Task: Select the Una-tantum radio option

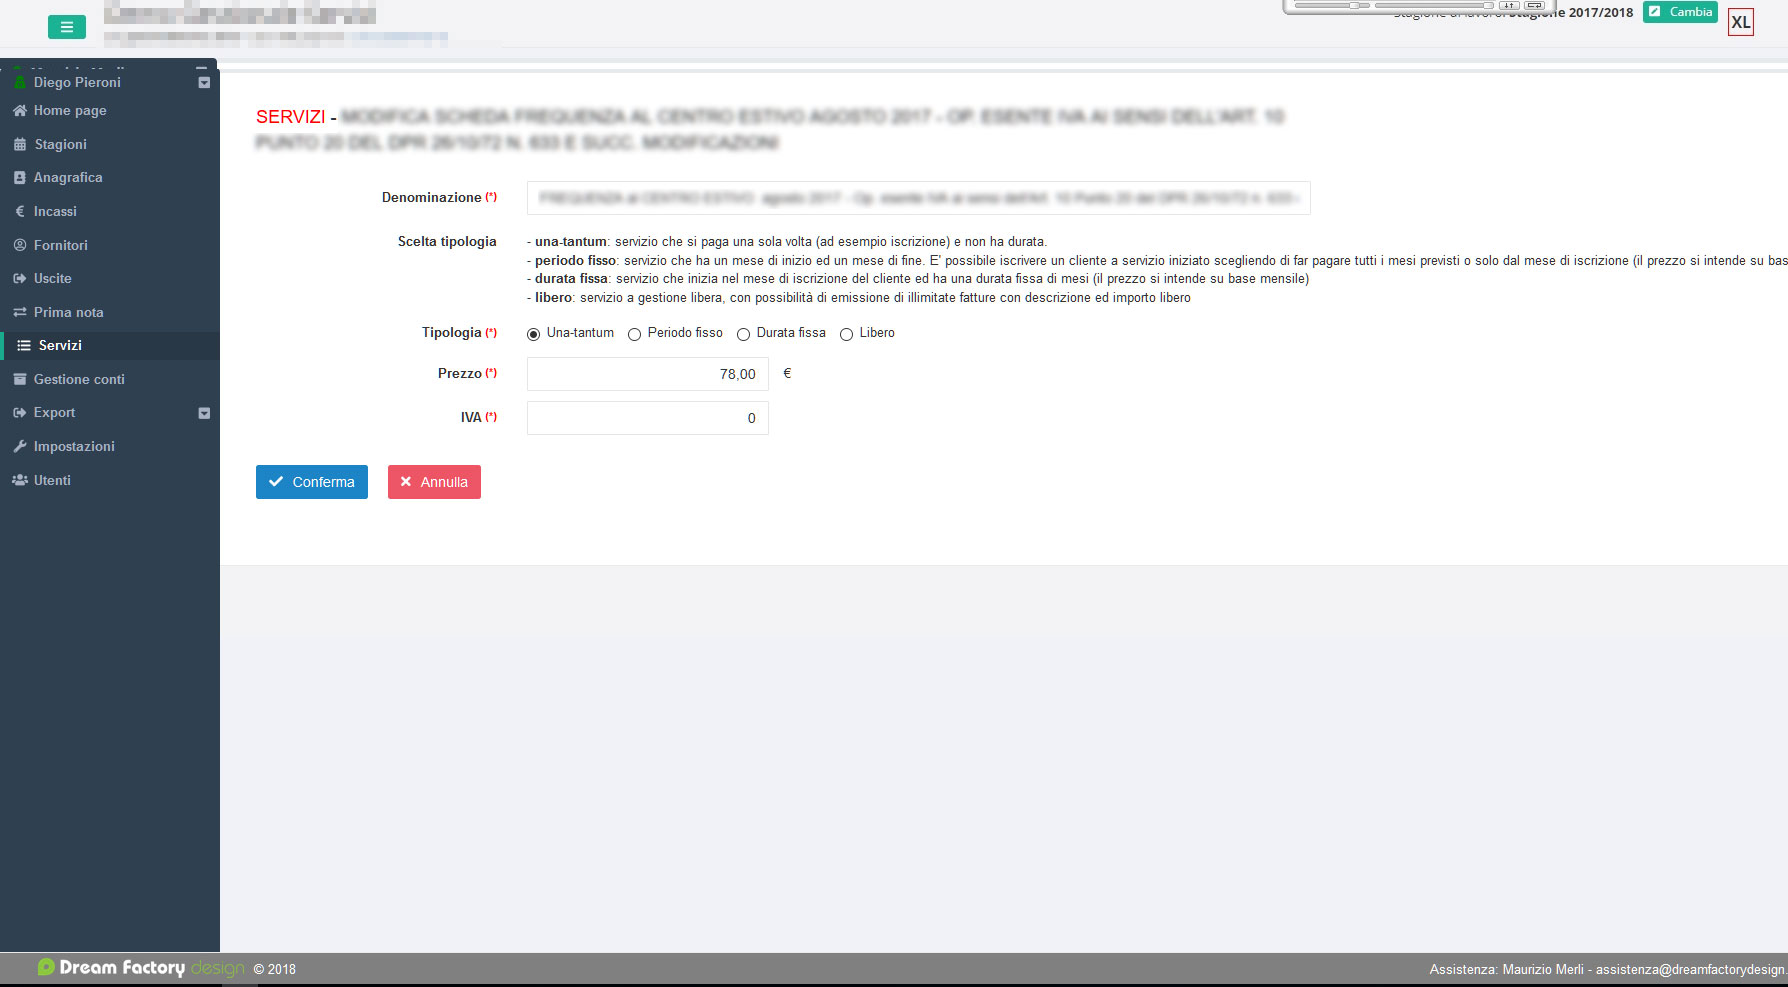Action: 533,334
